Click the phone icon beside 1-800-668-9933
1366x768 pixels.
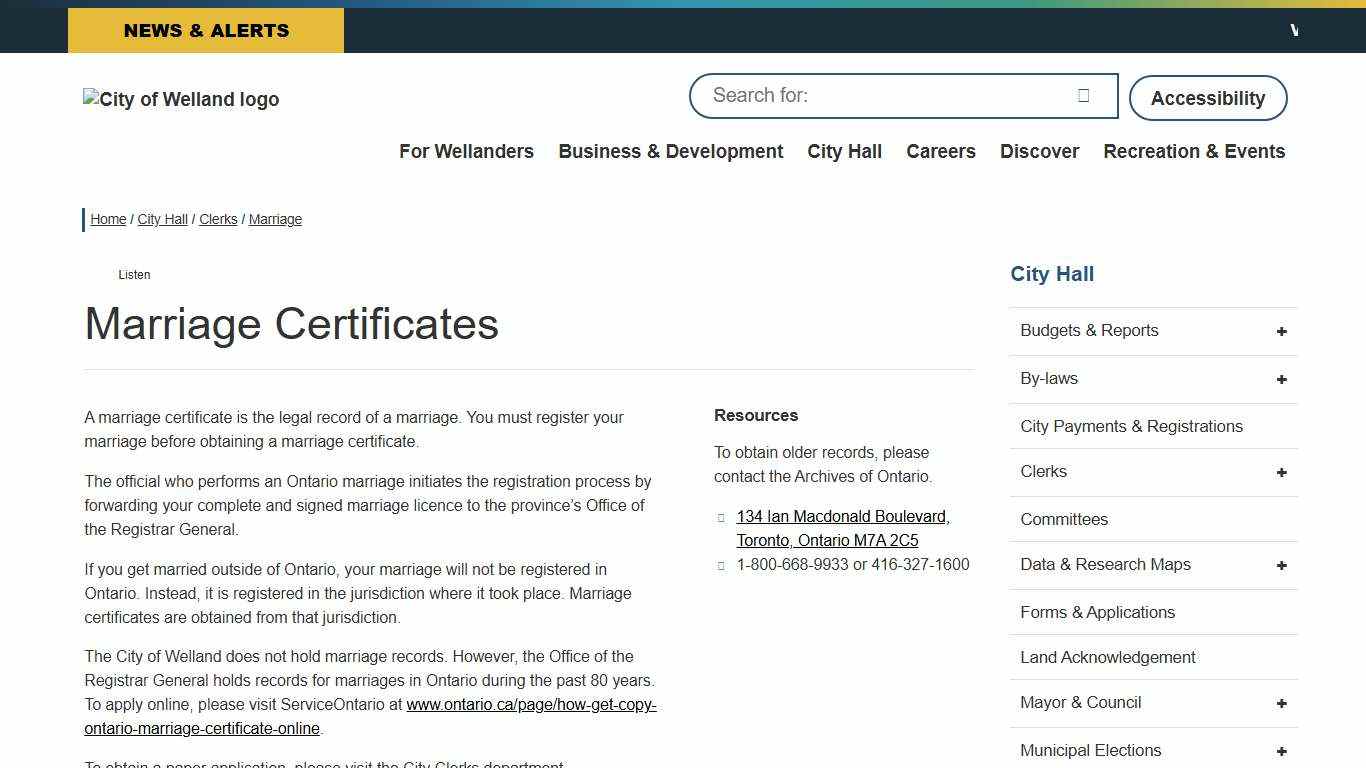click(721, 565)
